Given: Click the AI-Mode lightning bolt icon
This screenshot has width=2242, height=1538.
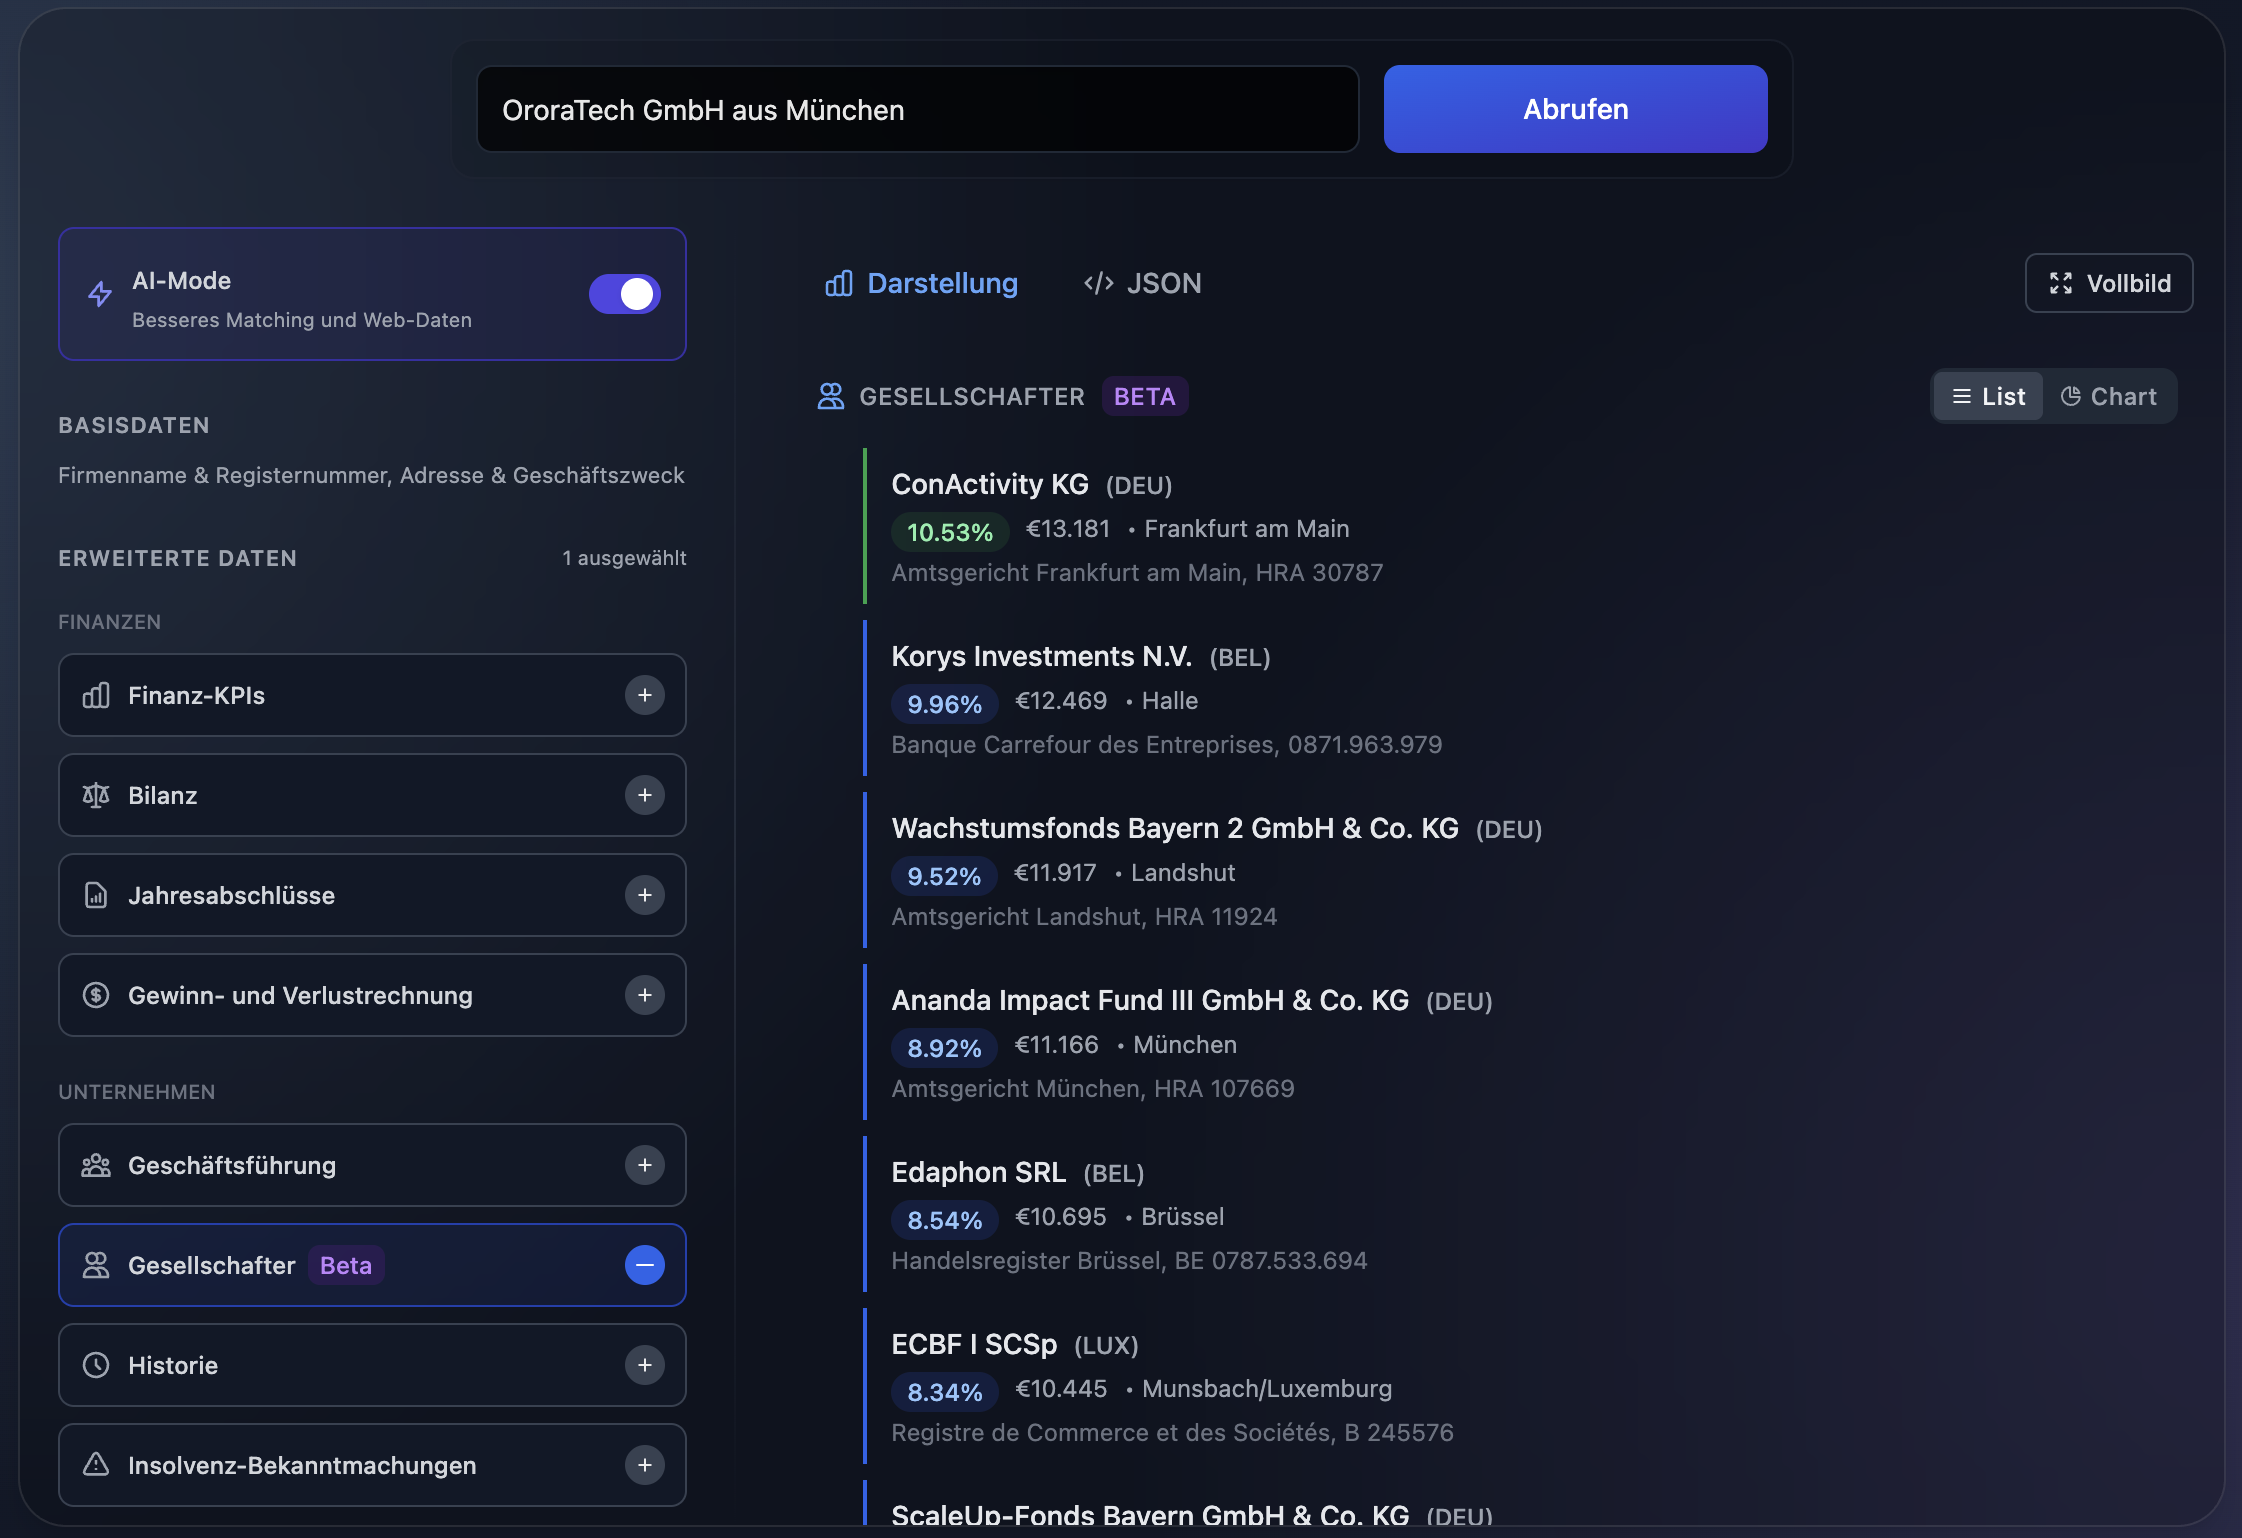Looking at the screenshot, I should click(x=100, y=294).
